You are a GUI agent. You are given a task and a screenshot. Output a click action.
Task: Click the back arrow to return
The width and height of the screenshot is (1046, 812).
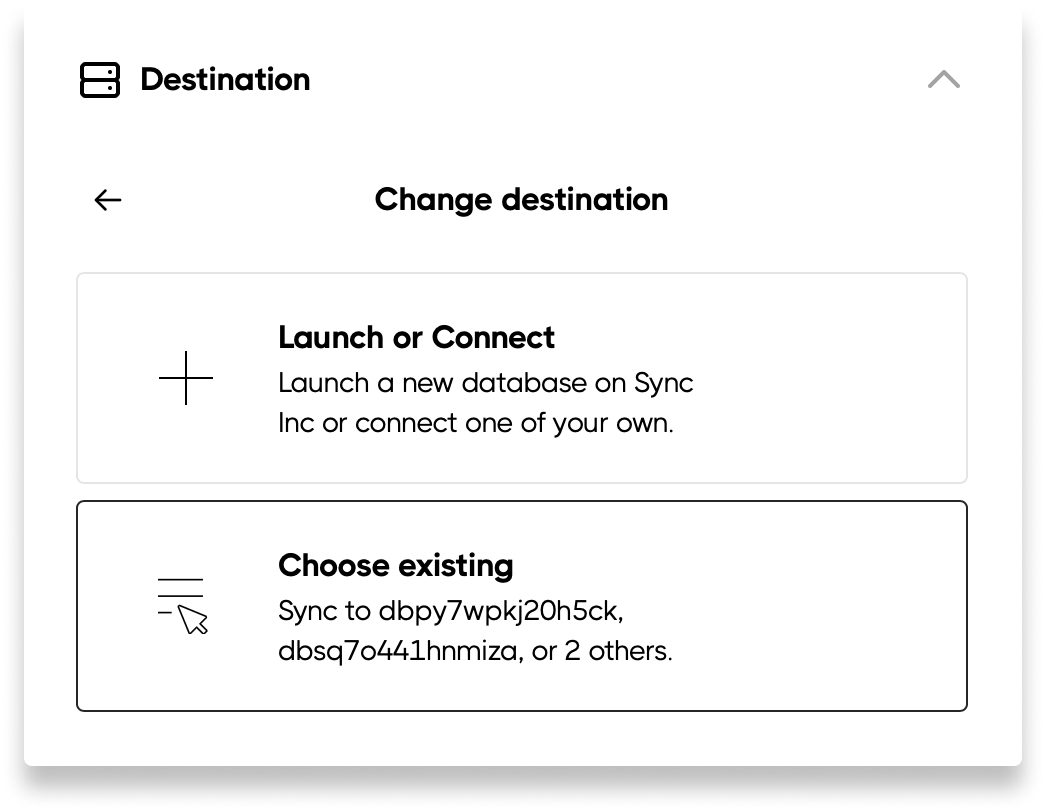click(x=108, y=199)
